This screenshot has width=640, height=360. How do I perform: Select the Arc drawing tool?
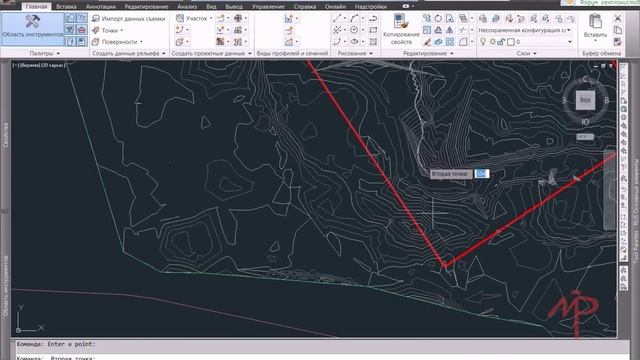coord(354,18)
